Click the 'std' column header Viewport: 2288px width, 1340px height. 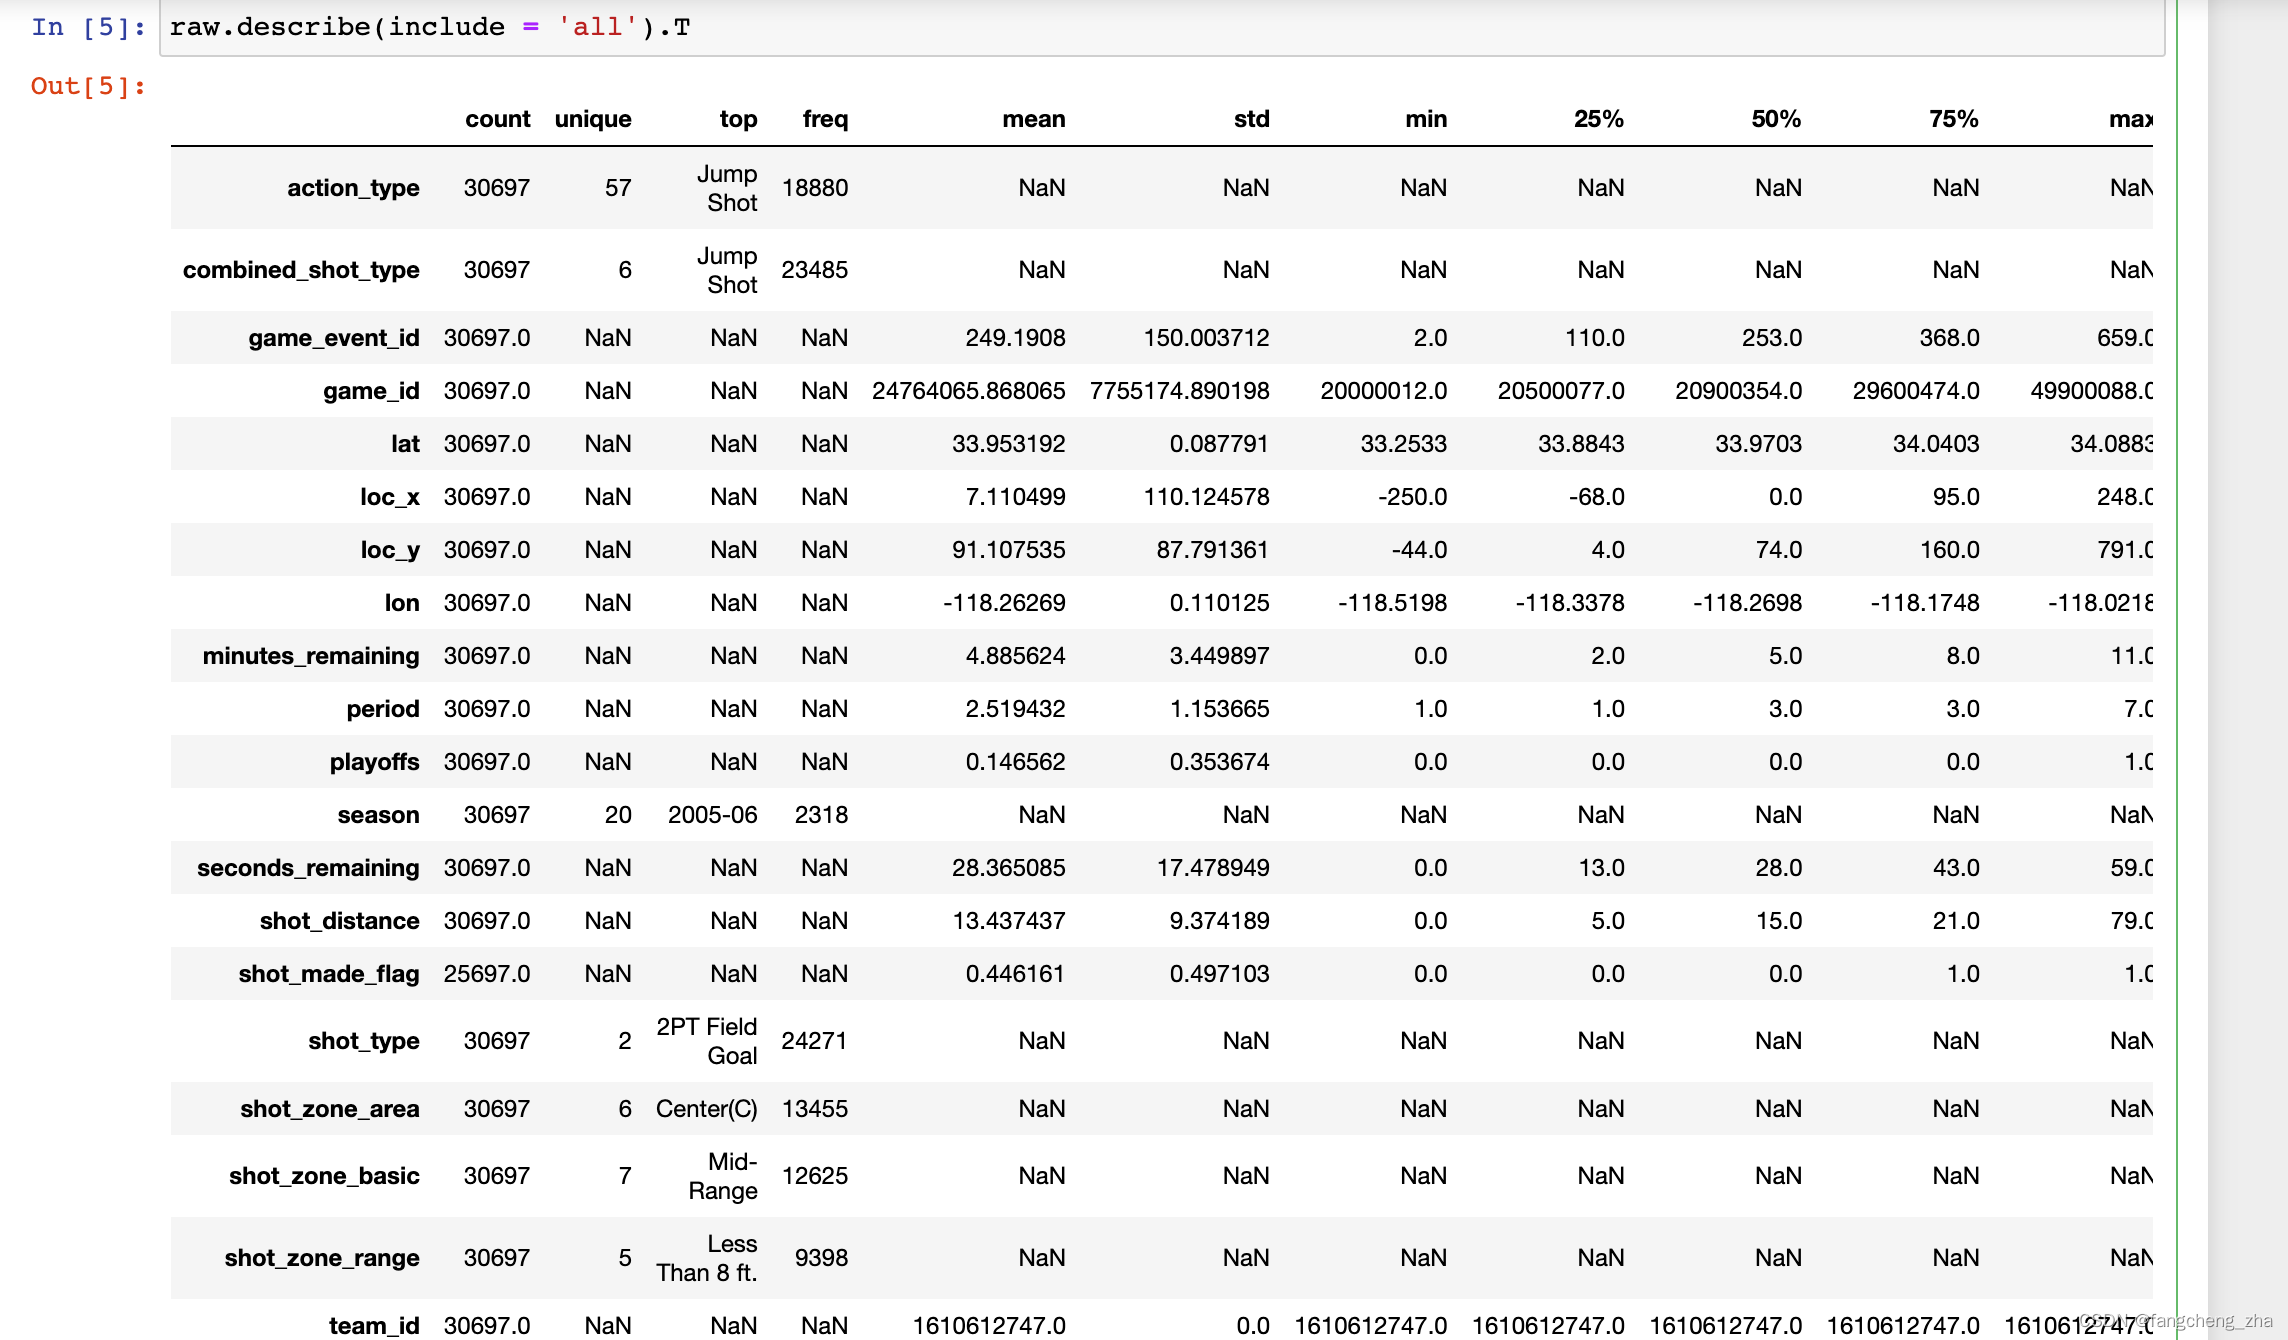[1251, 119]
